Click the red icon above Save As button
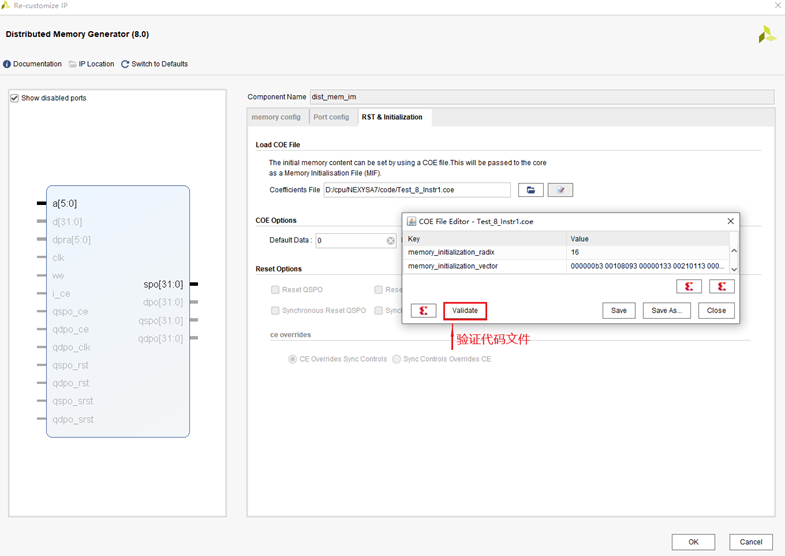 click(x=688, y=287)
